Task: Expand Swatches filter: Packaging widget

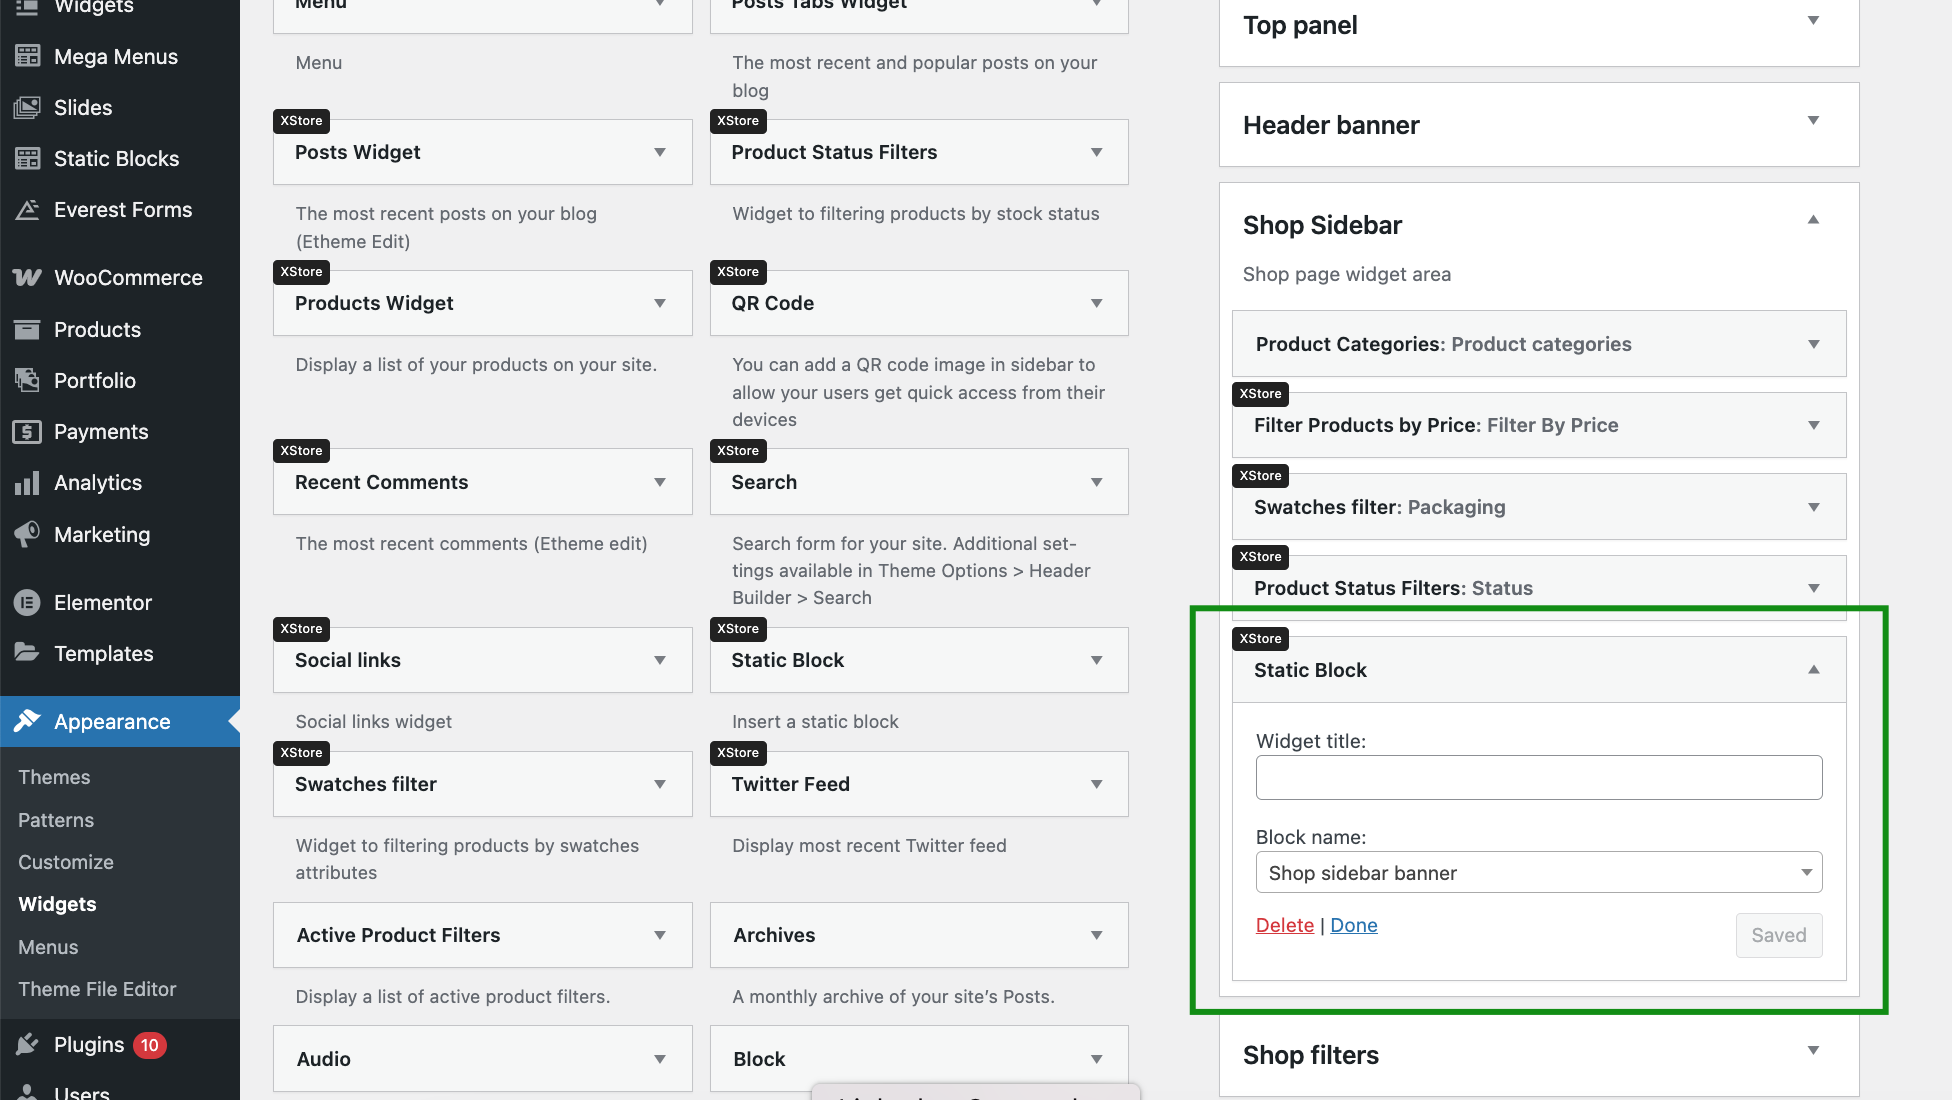Action: [1814, 507]
